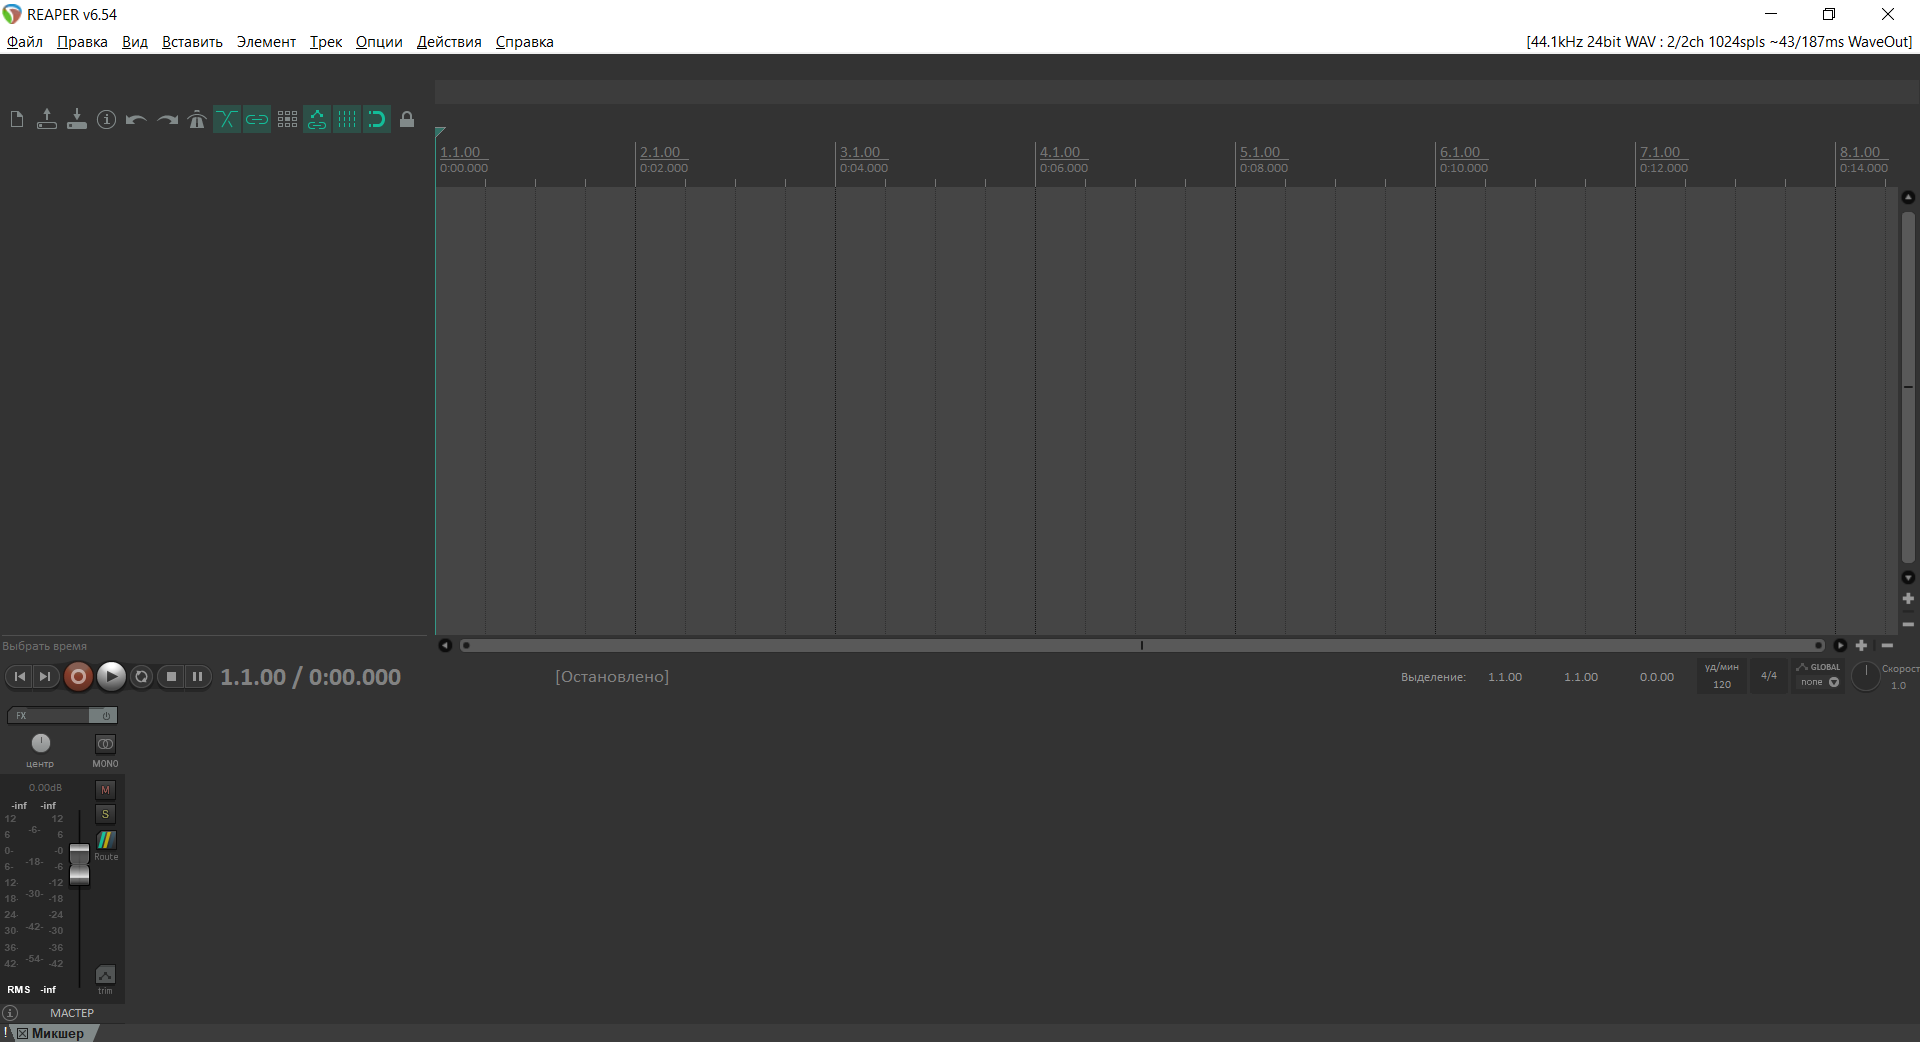Close Микшер tab with its X box
The width and height of the screenshot is (1920, 1042).
22,1034
